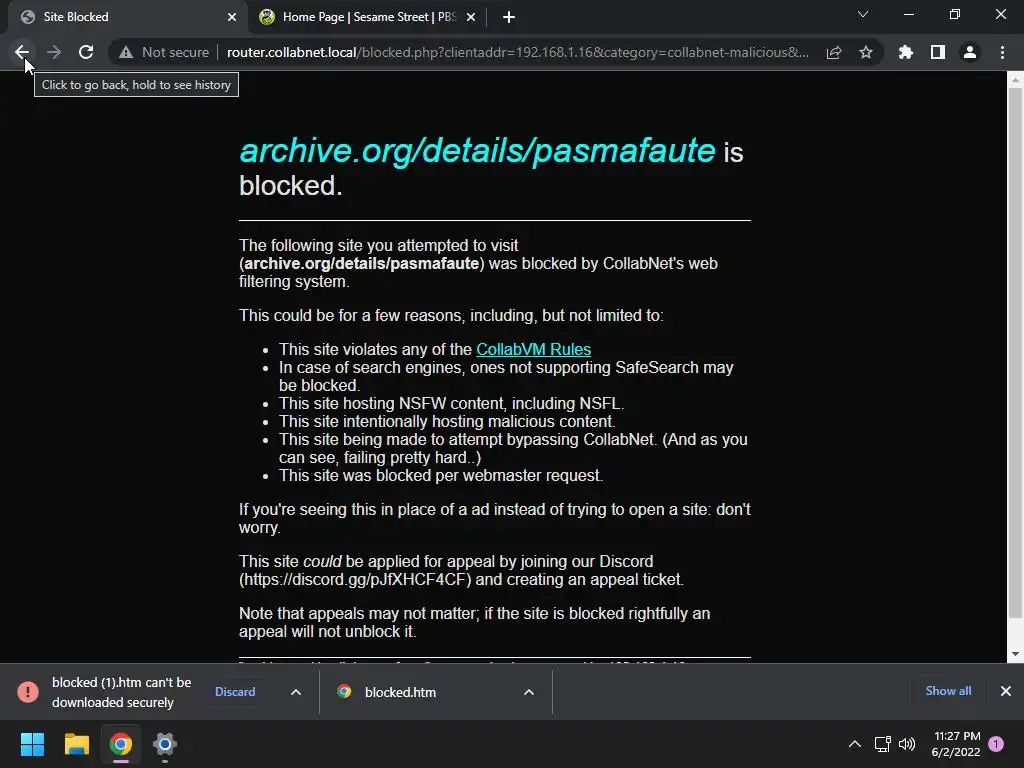The height and width of the screenshot is (768, 1024).
Task: Expand options for blocked (1).htm download
Action: pyautogui.click(x=296, y=692)
